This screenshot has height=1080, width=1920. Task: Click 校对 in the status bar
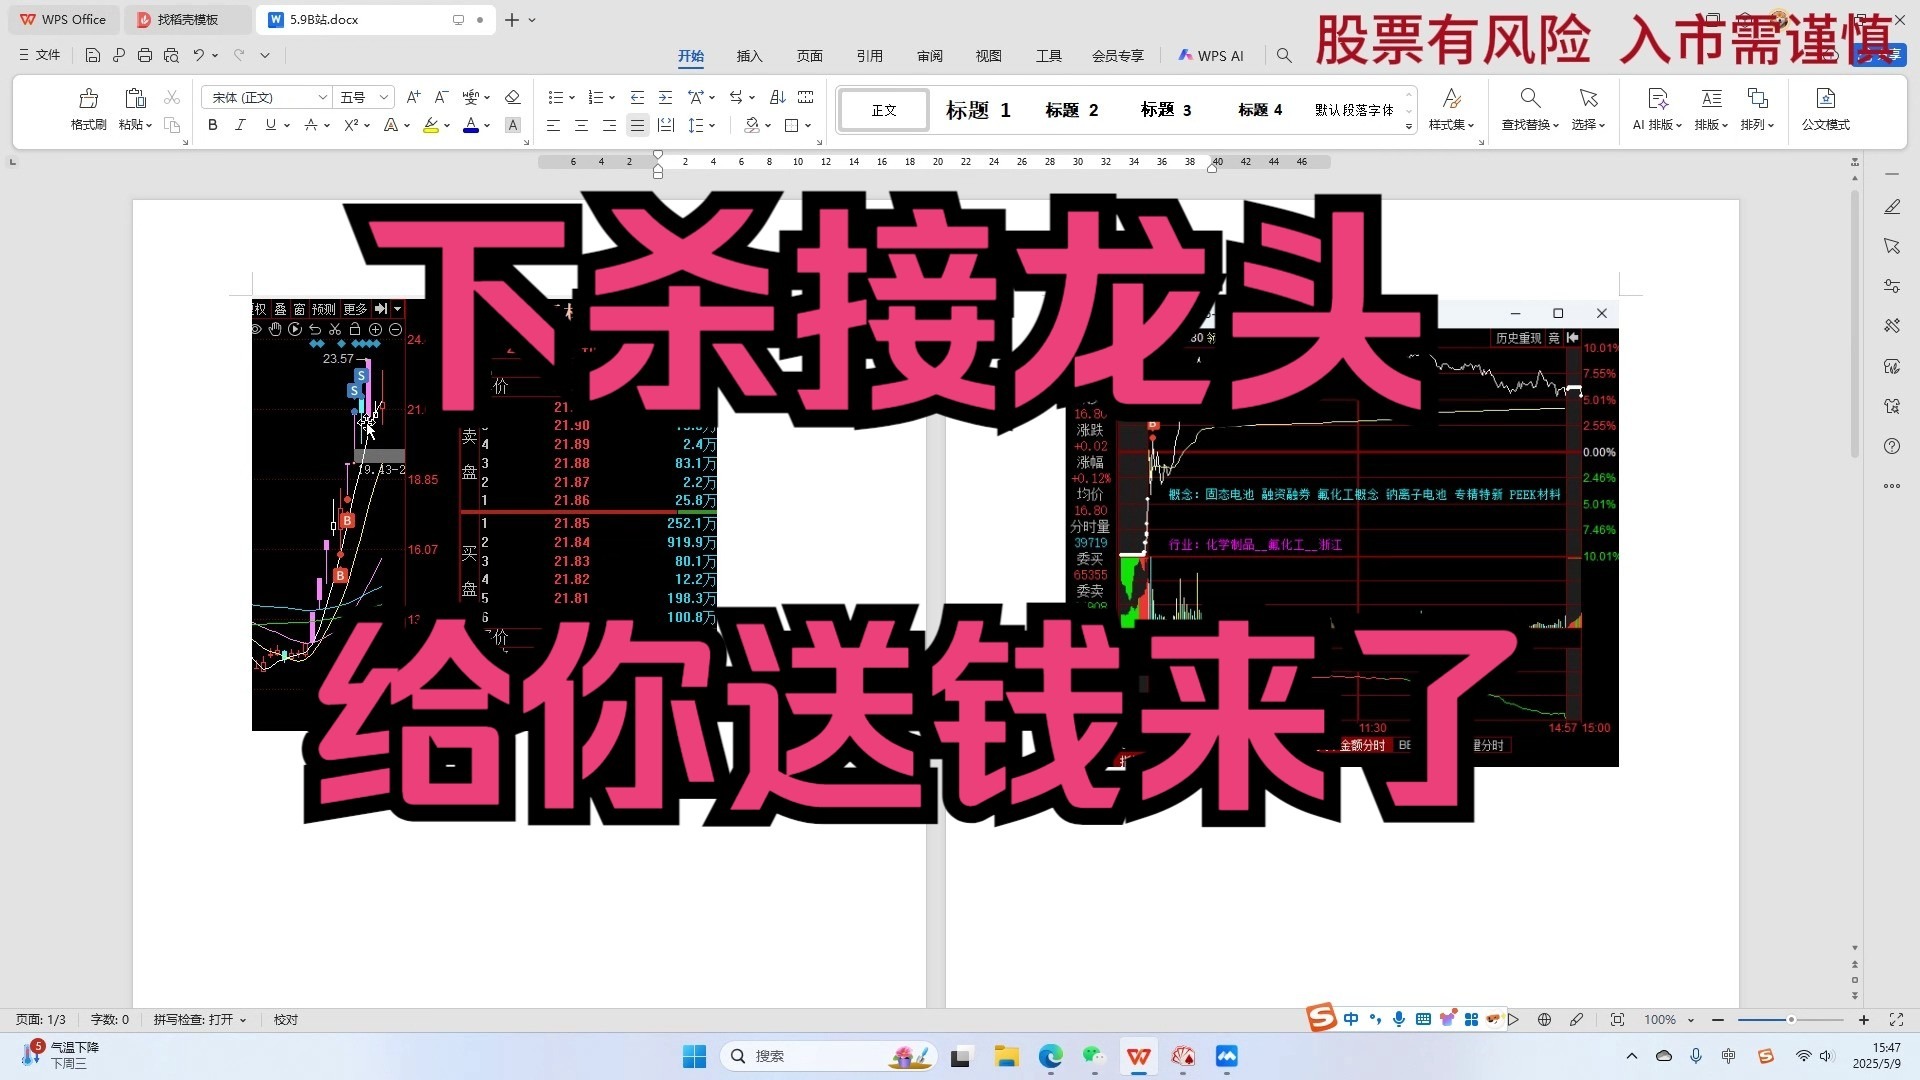tap(286, 1020)
